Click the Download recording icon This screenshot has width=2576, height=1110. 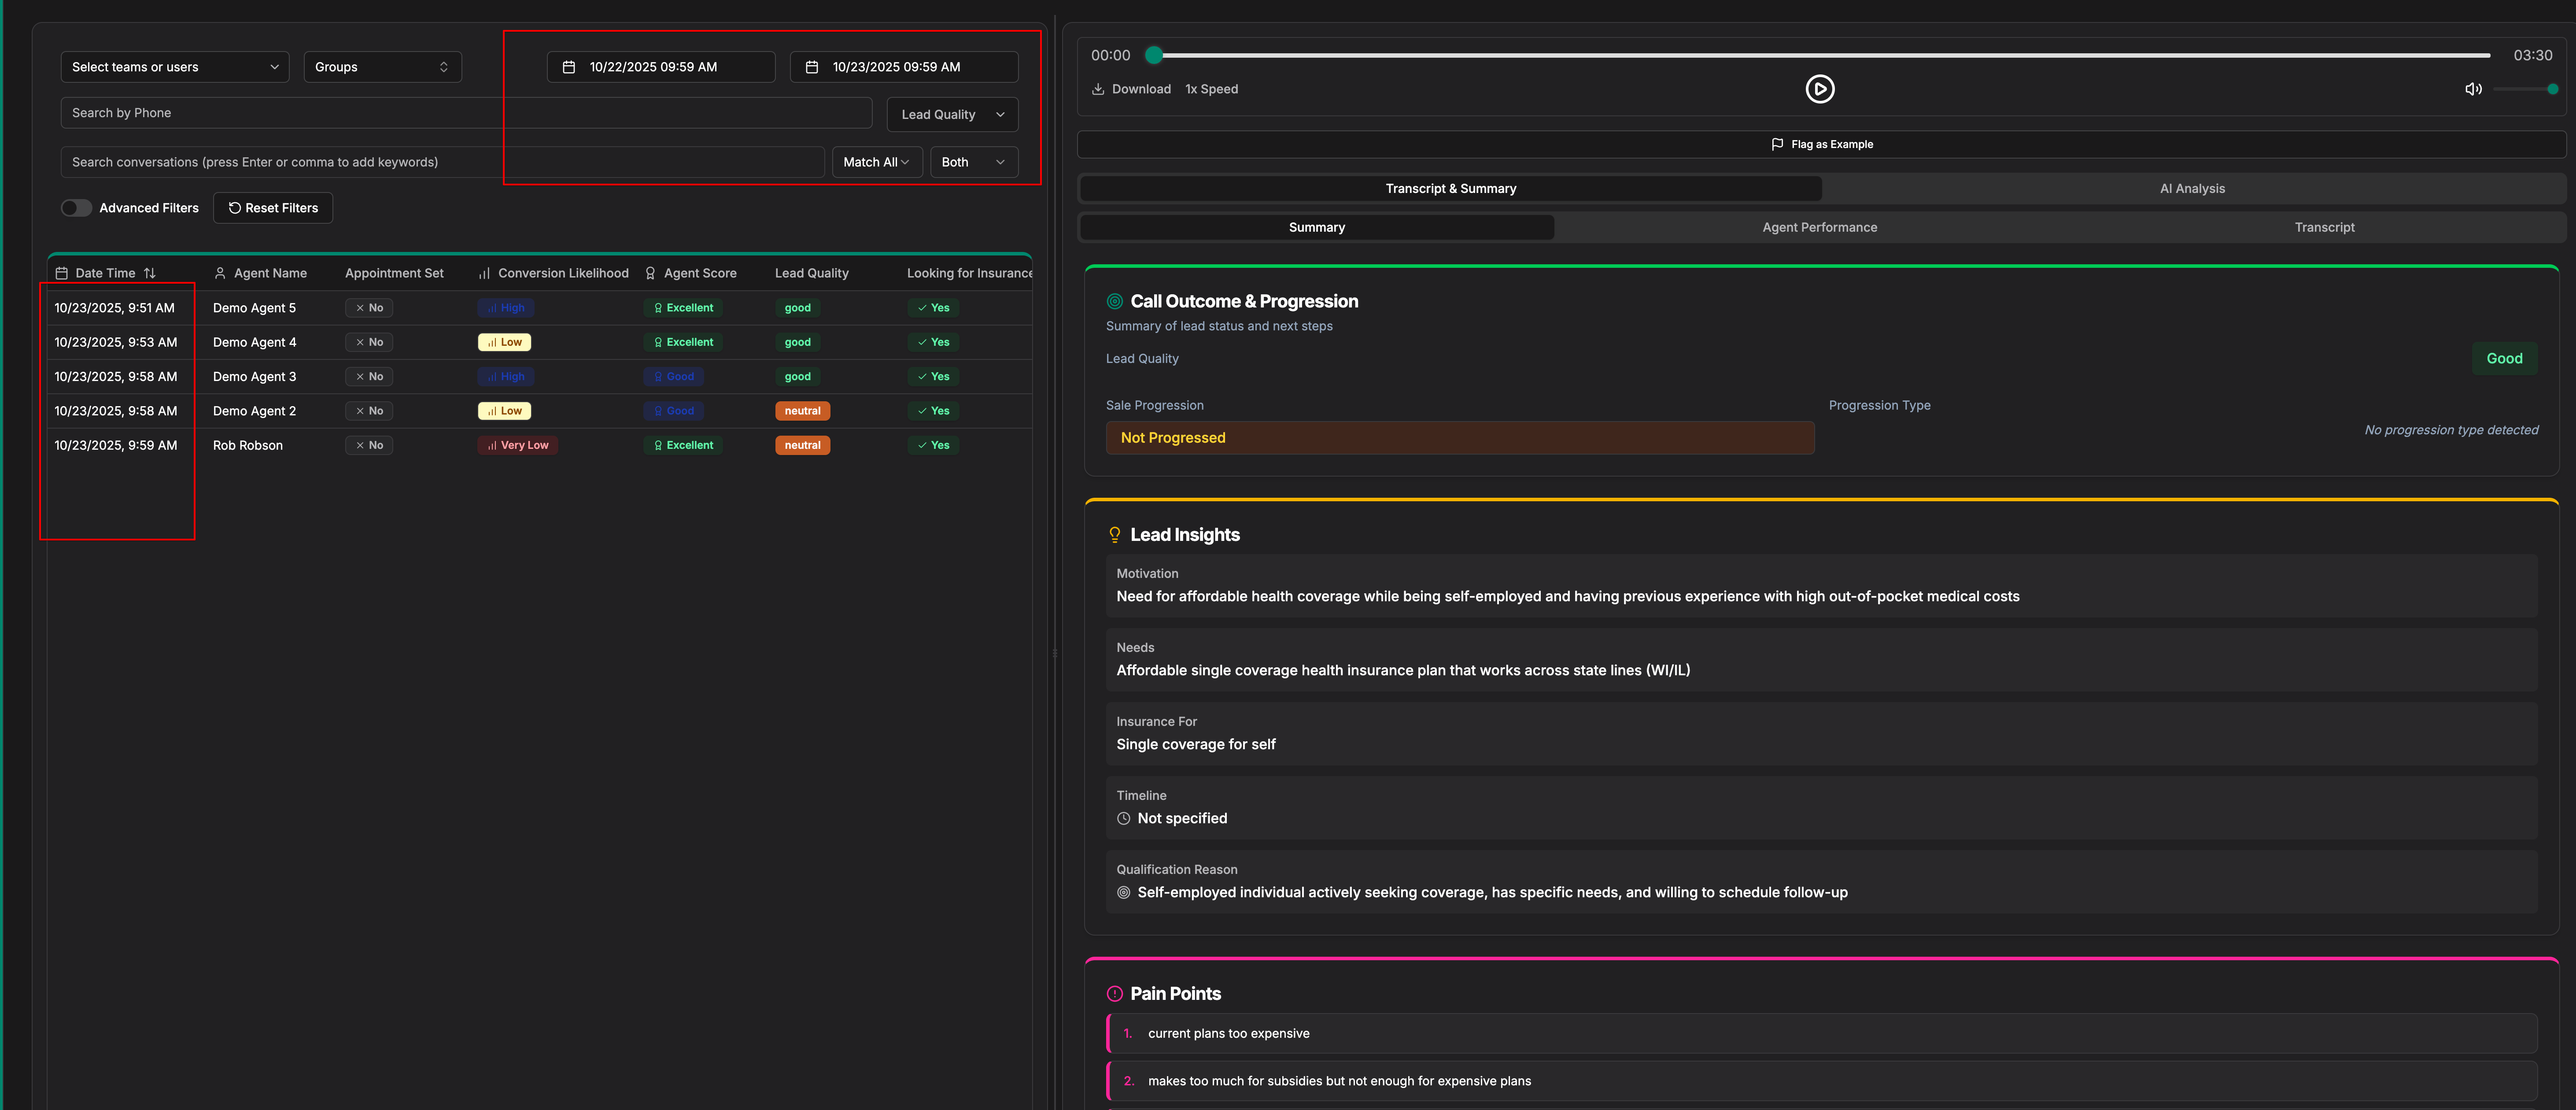click(x=1098, y=89)
